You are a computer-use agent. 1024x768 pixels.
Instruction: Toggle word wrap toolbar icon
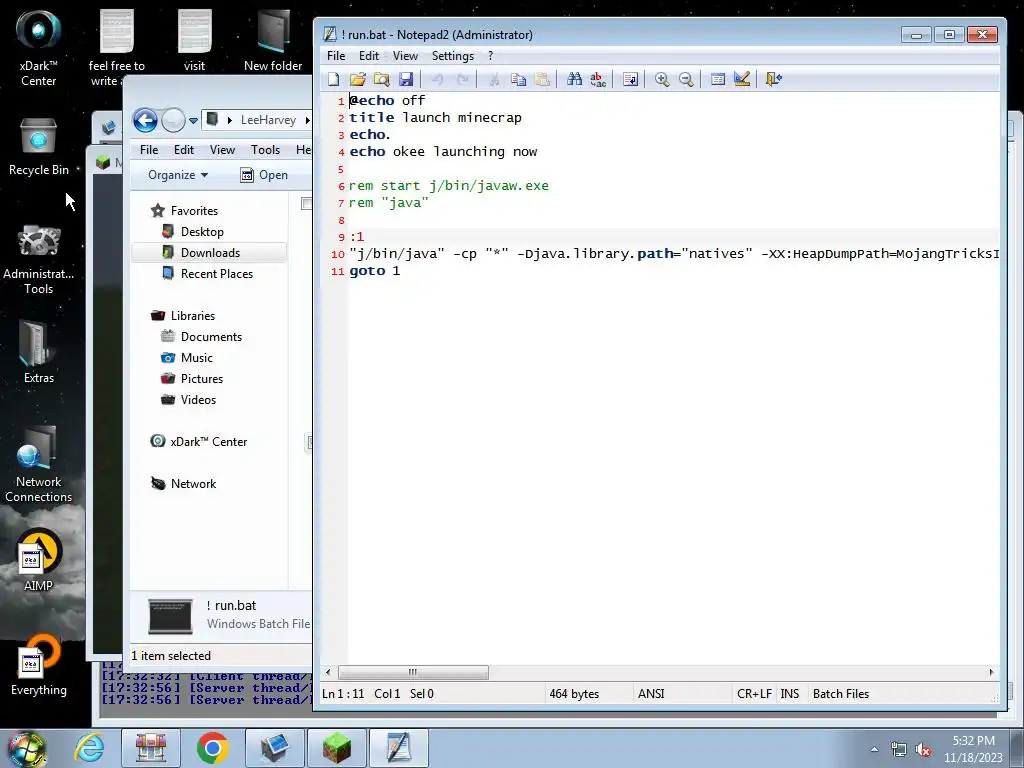coord(630,80)
